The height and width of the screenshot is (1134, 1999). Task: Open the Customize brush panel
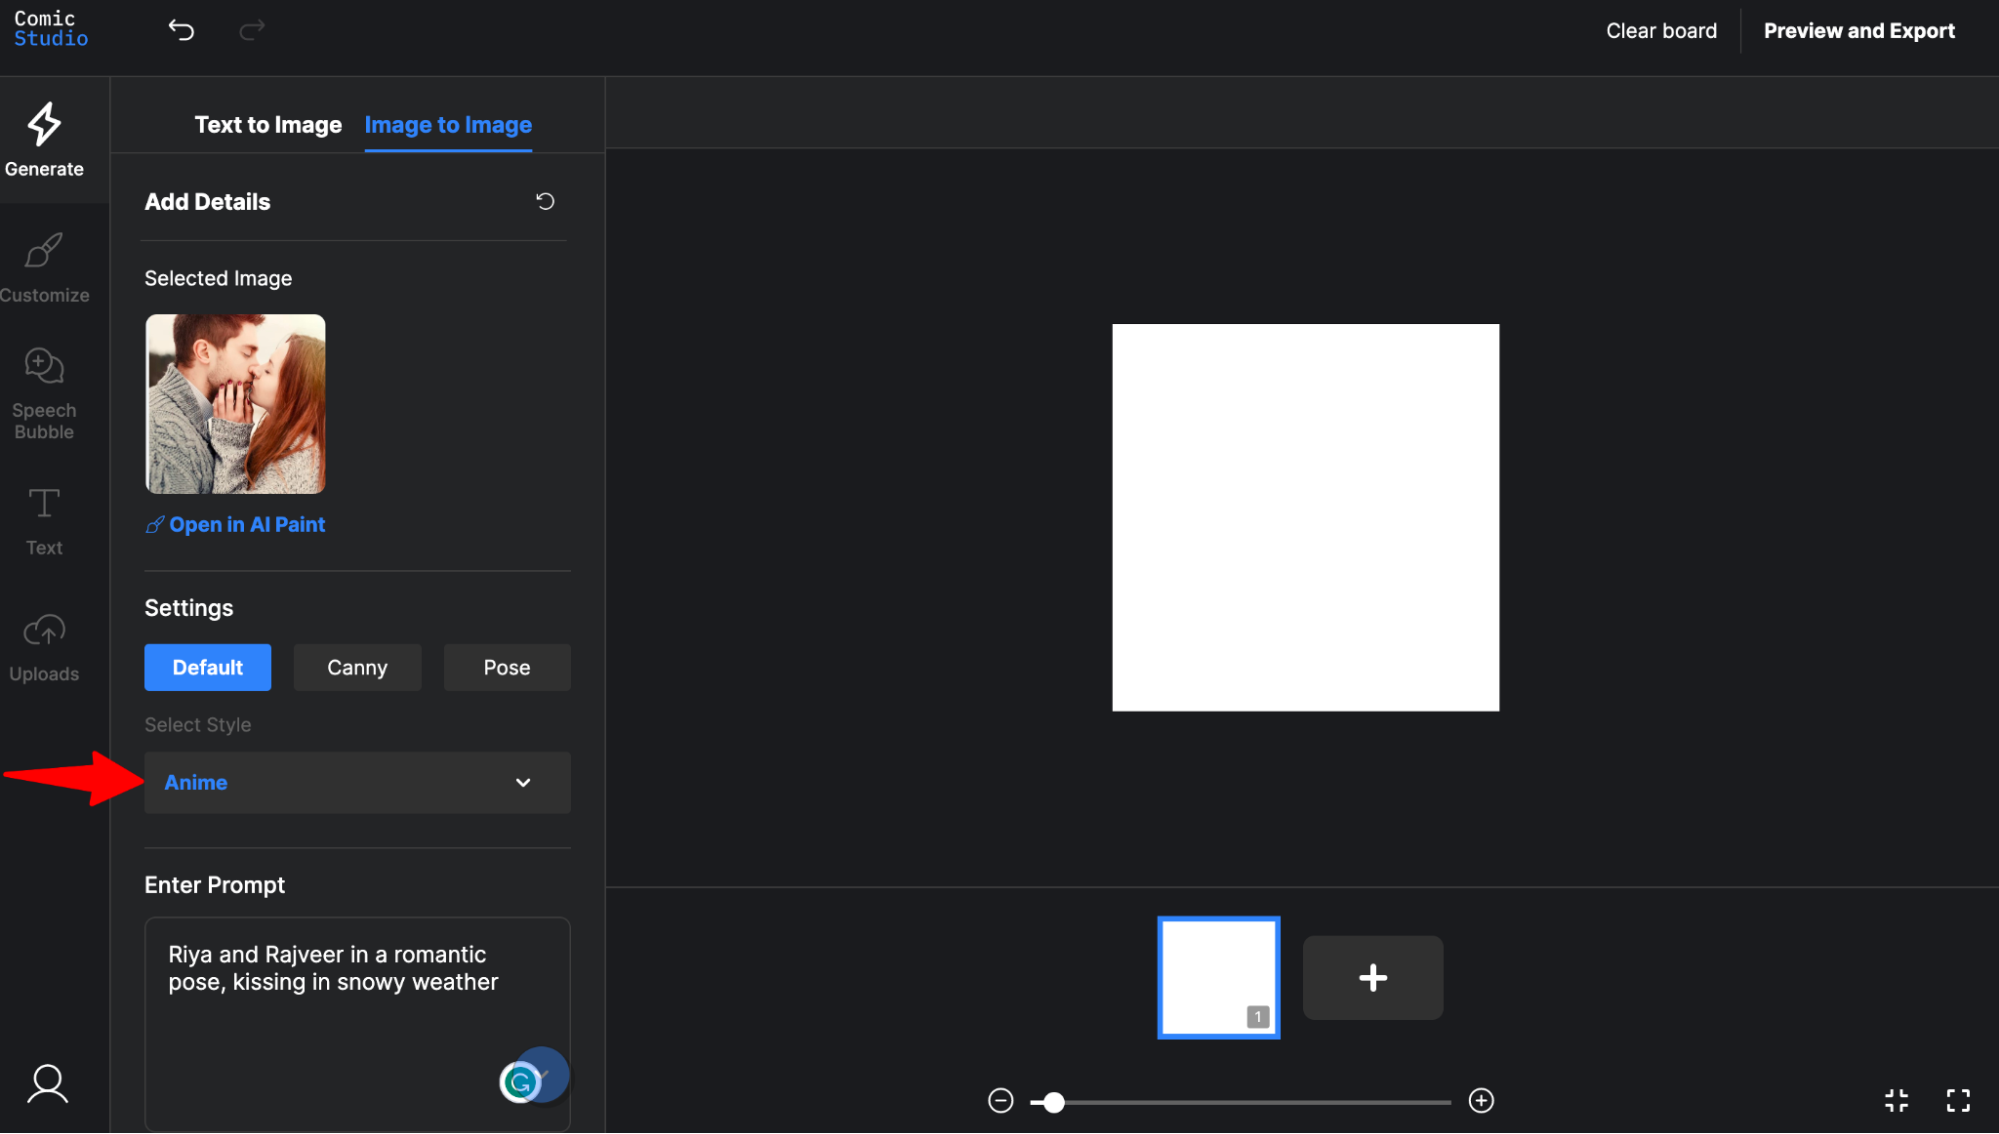(x=44, y=267)
